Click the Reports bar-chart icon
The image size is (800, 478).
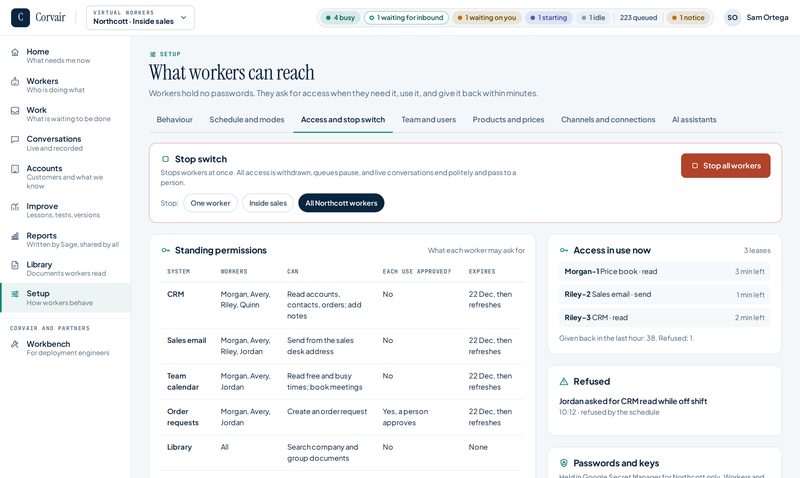pos(15,236)
